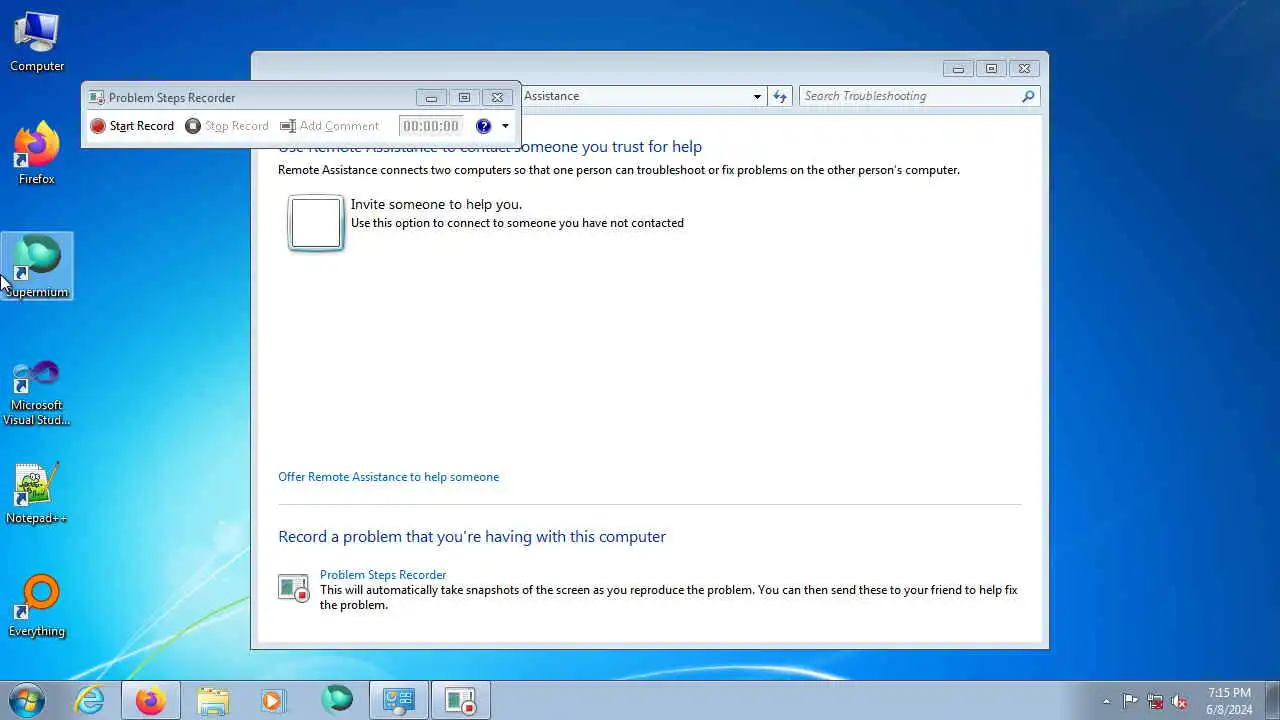Image resolution: width=1280 pixels, height=720 pixels.
Task: Refresh the Troubleshooting window page
Action: [x=780, y=96]
